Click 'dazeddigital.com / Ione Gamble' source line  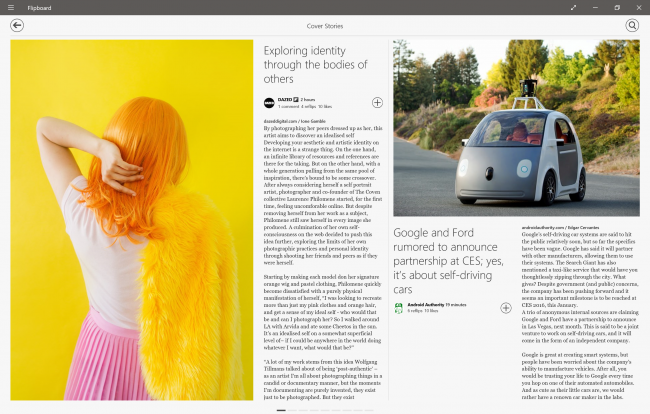click(x=294, y=121)
